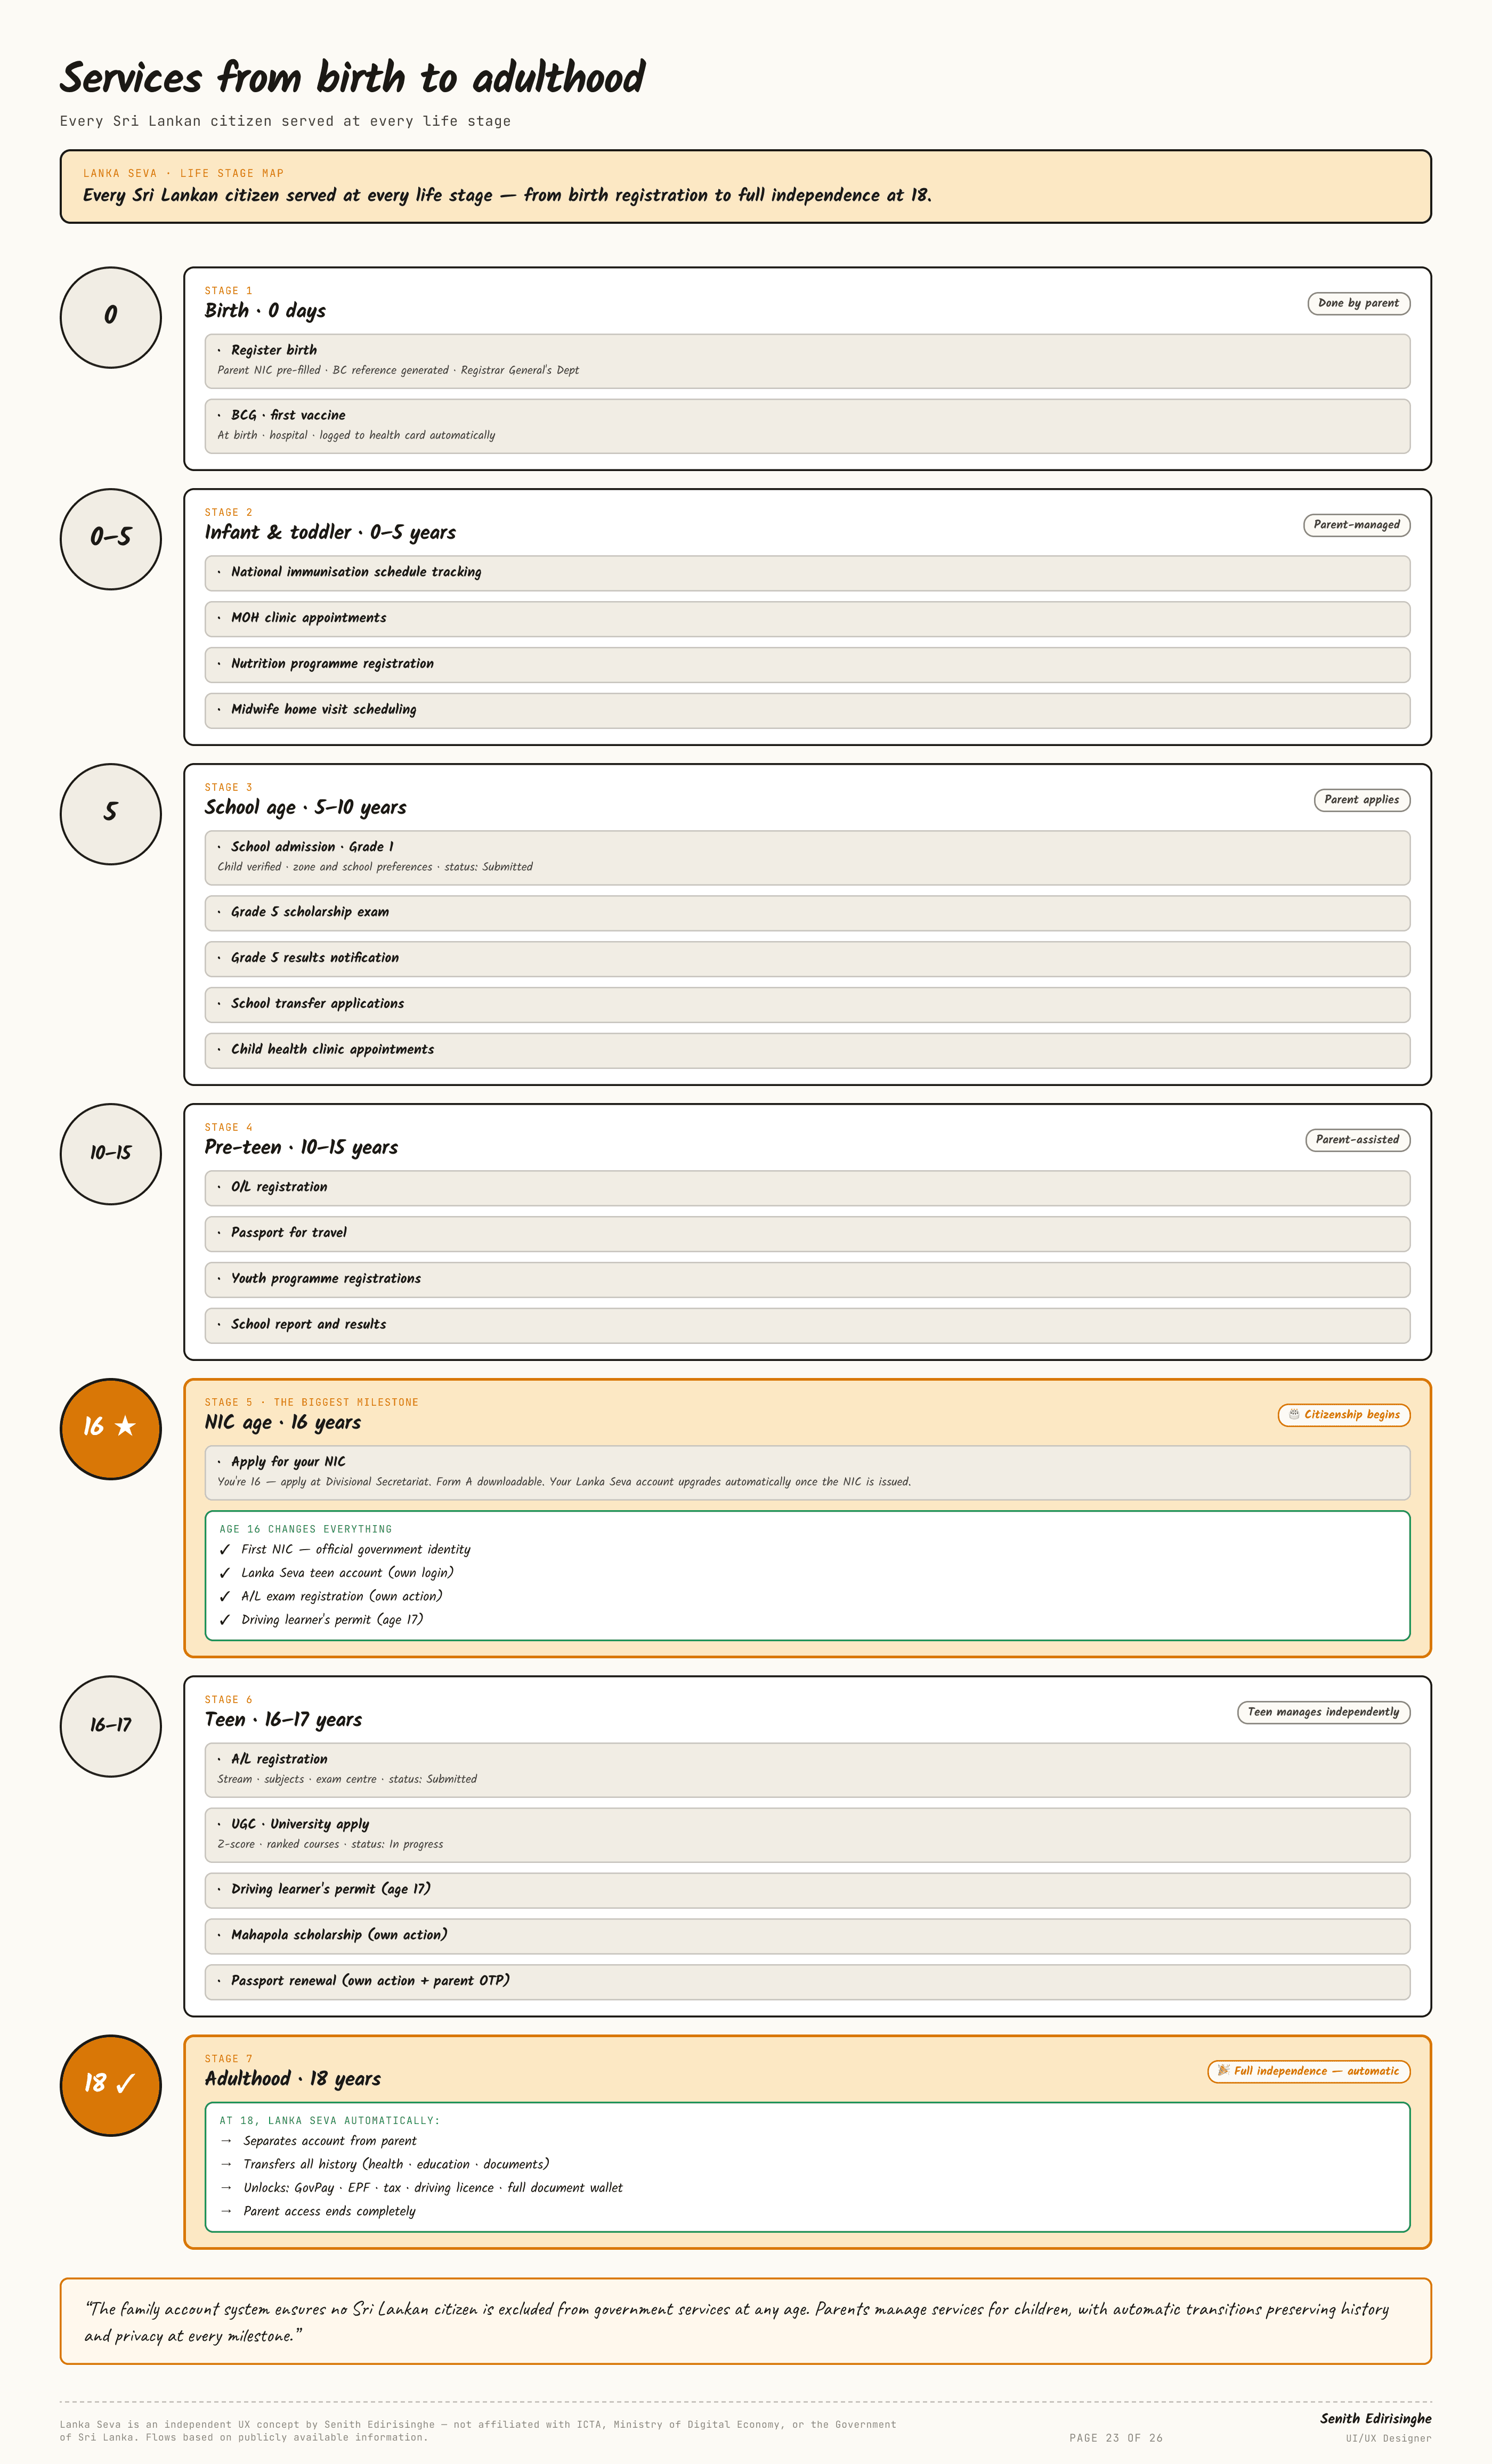Open the Register birth item
Image resolution: width=1492 pixels, height=2464 pixels.
point(807,361)
